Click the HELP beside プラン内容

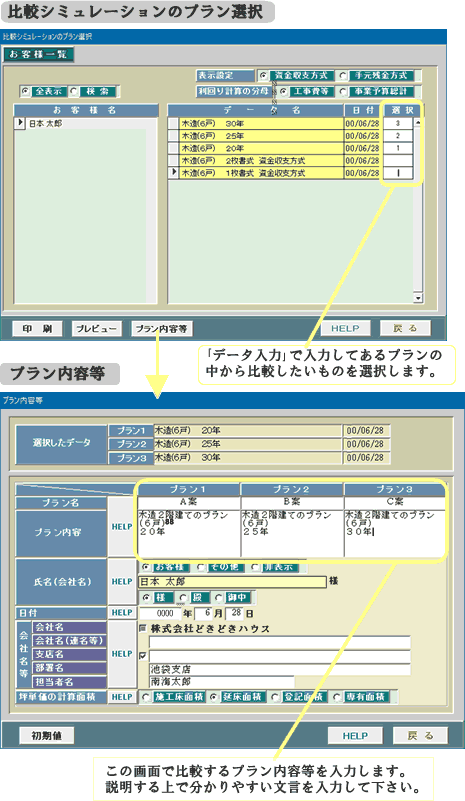coord(122,527)
